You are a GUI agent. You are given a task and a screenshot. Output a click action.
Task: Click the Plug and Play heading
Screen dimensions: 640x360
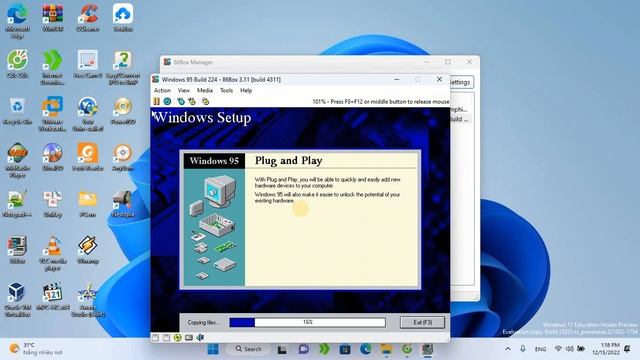point(289,160)
